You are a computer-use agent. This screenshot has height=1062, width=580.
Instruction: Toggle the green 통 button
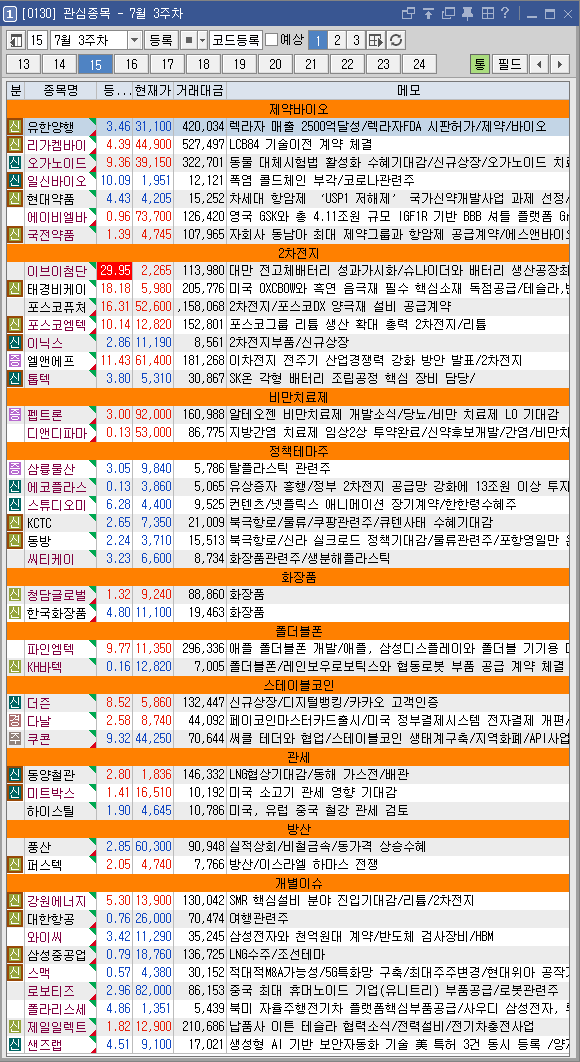coord(480,64)
